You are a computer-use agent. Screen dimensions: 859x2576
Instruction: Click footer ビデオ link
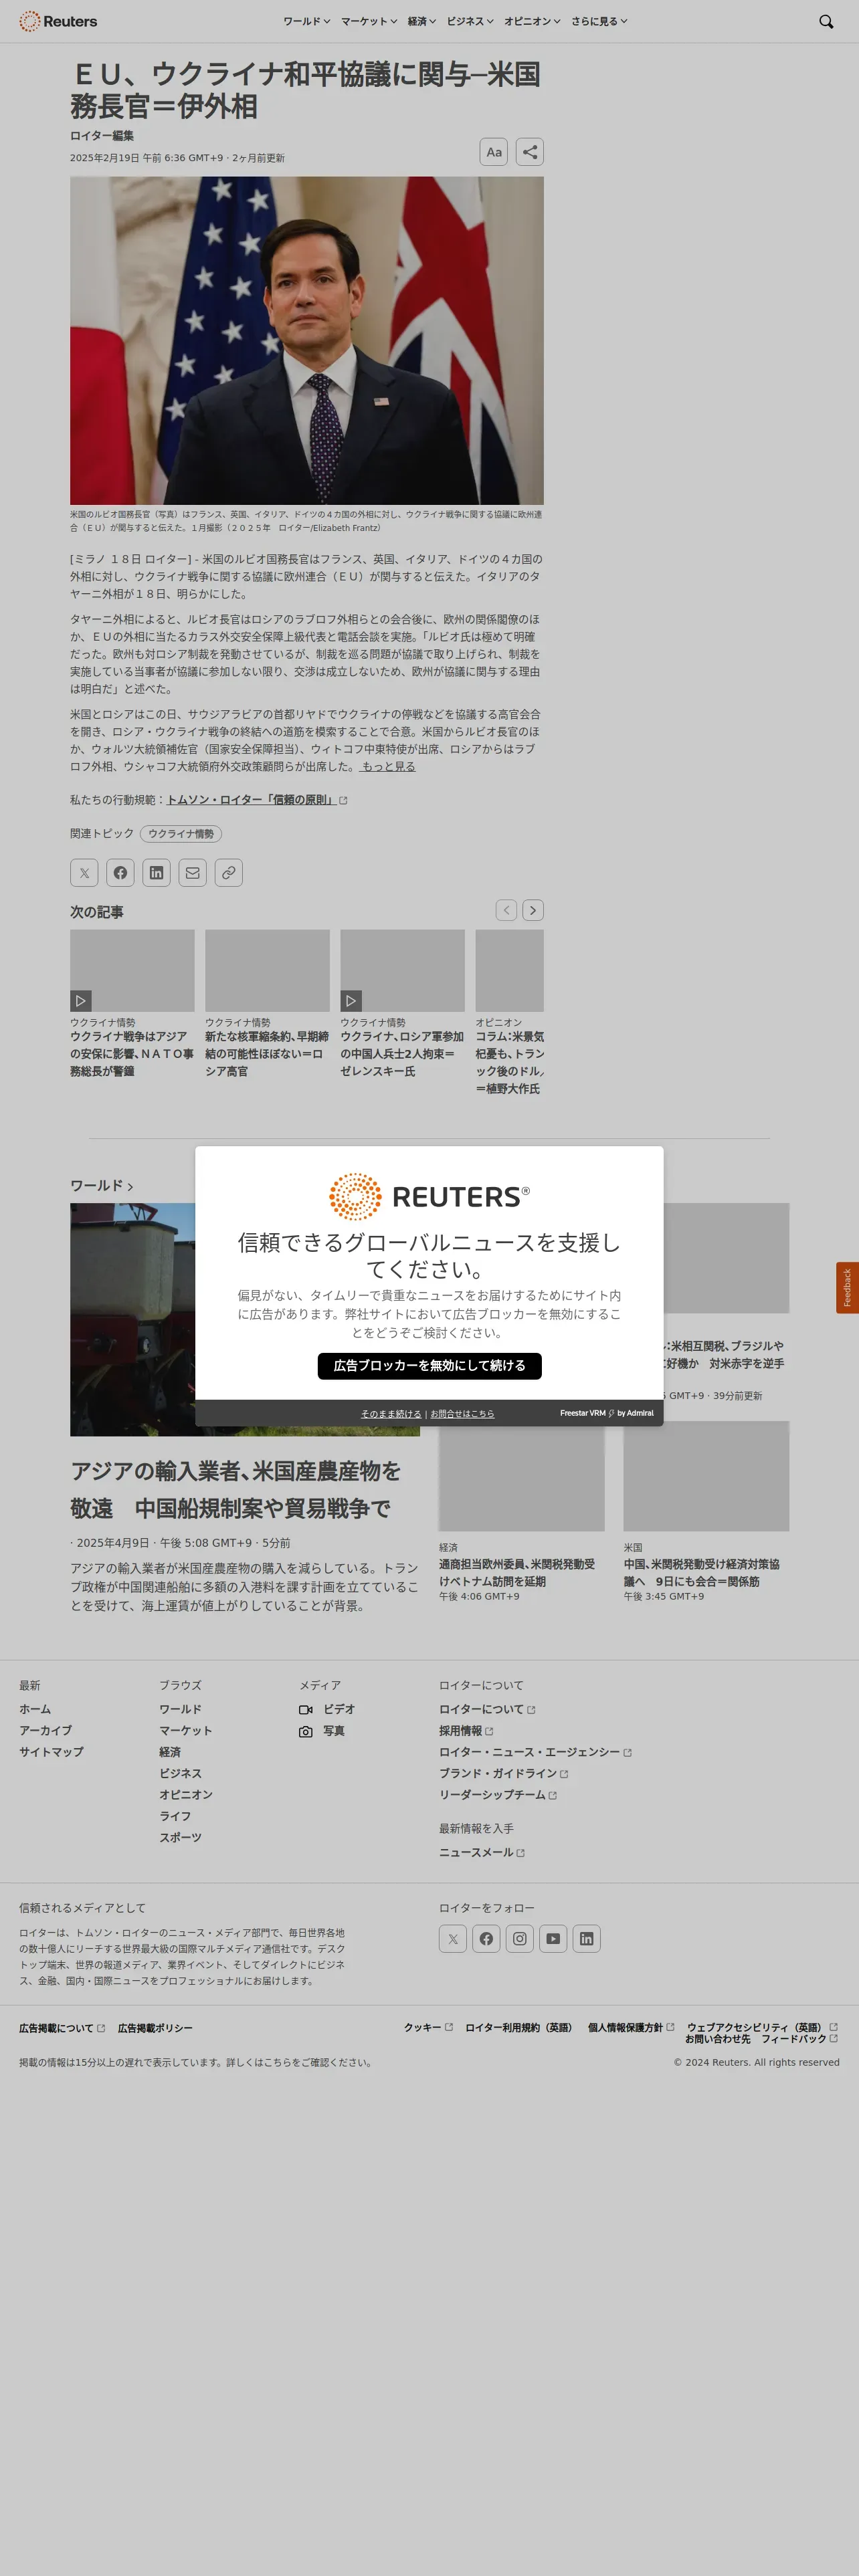tap(339, 1710)
